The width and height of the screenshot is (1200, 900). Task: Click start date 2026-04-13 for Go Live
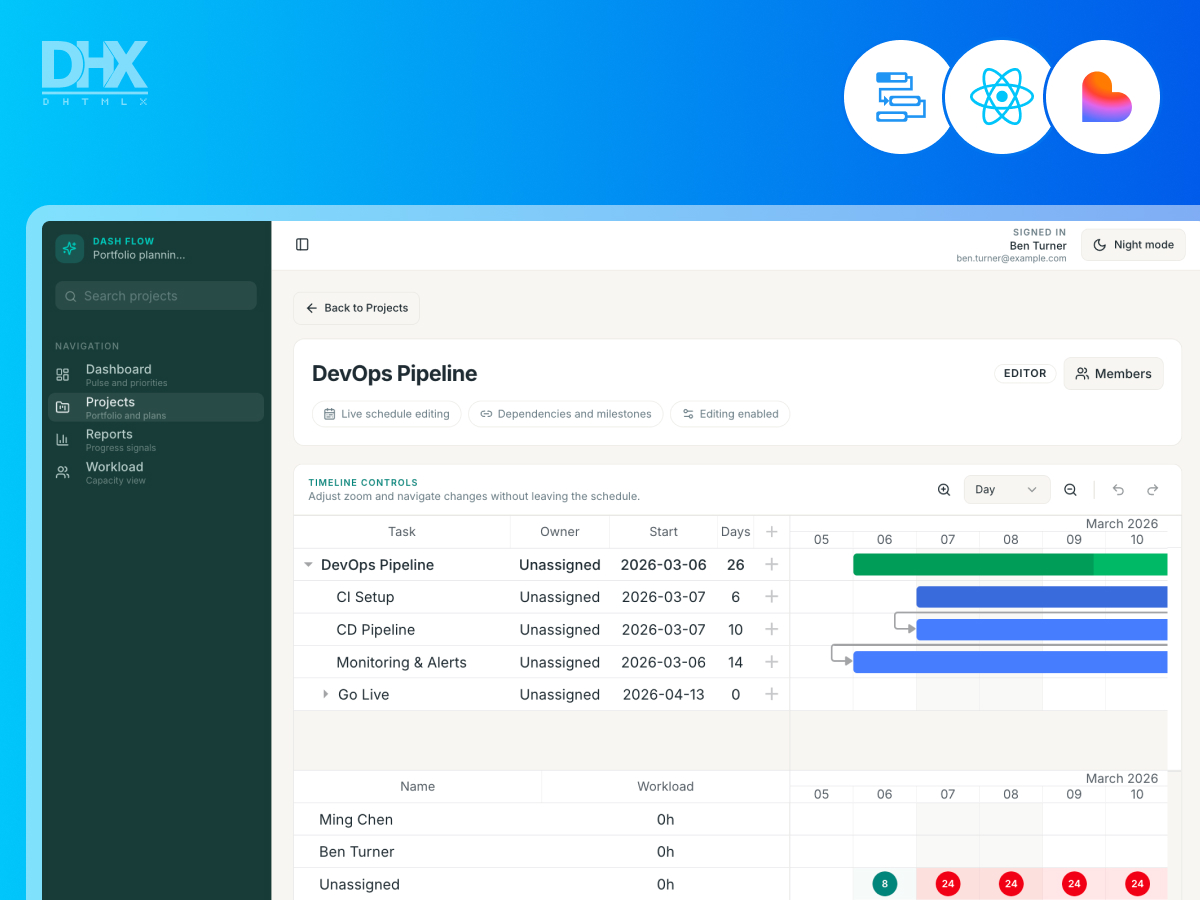pyautogui.click(x=664, y=694)
